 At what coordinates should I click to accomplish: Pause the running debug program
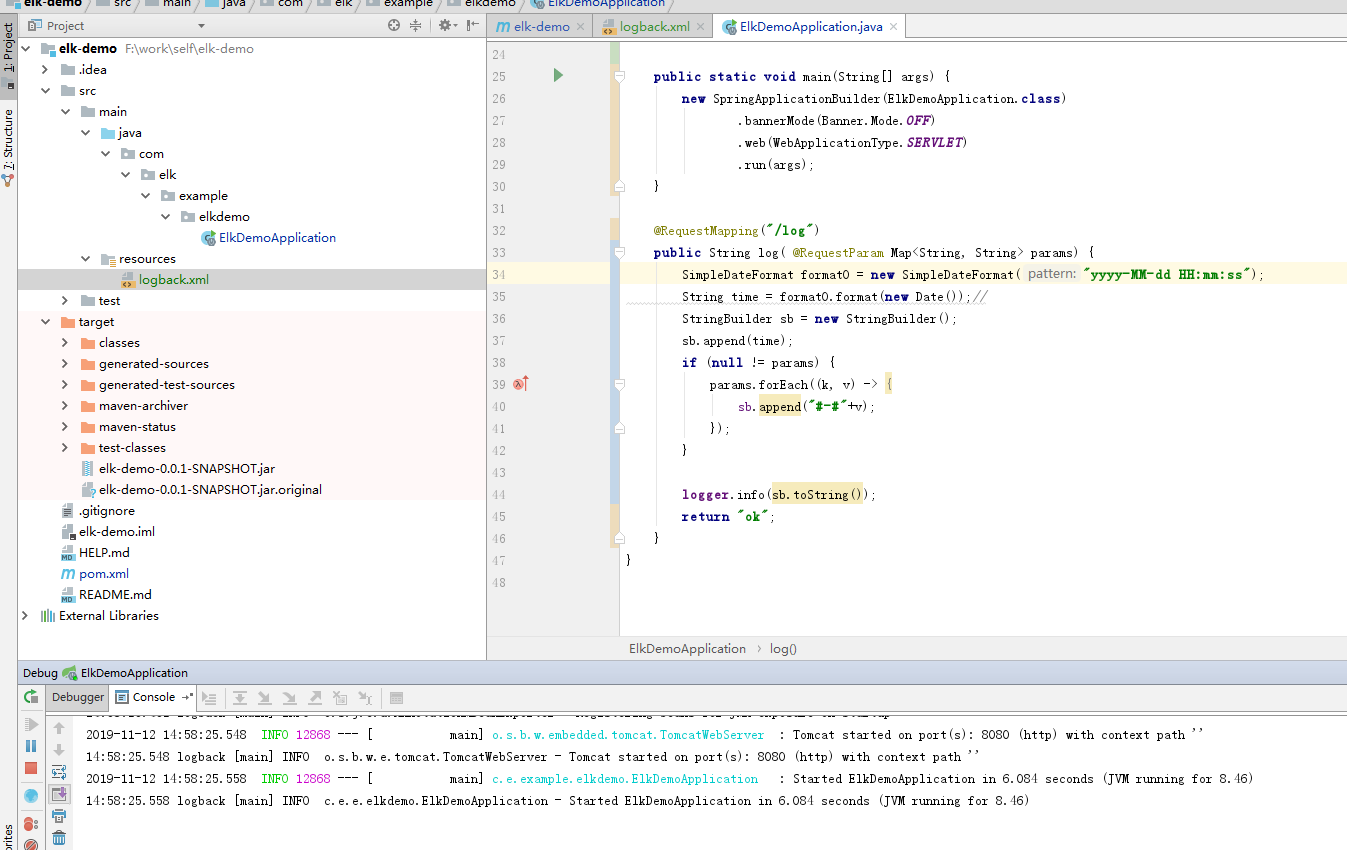(31, 746)
